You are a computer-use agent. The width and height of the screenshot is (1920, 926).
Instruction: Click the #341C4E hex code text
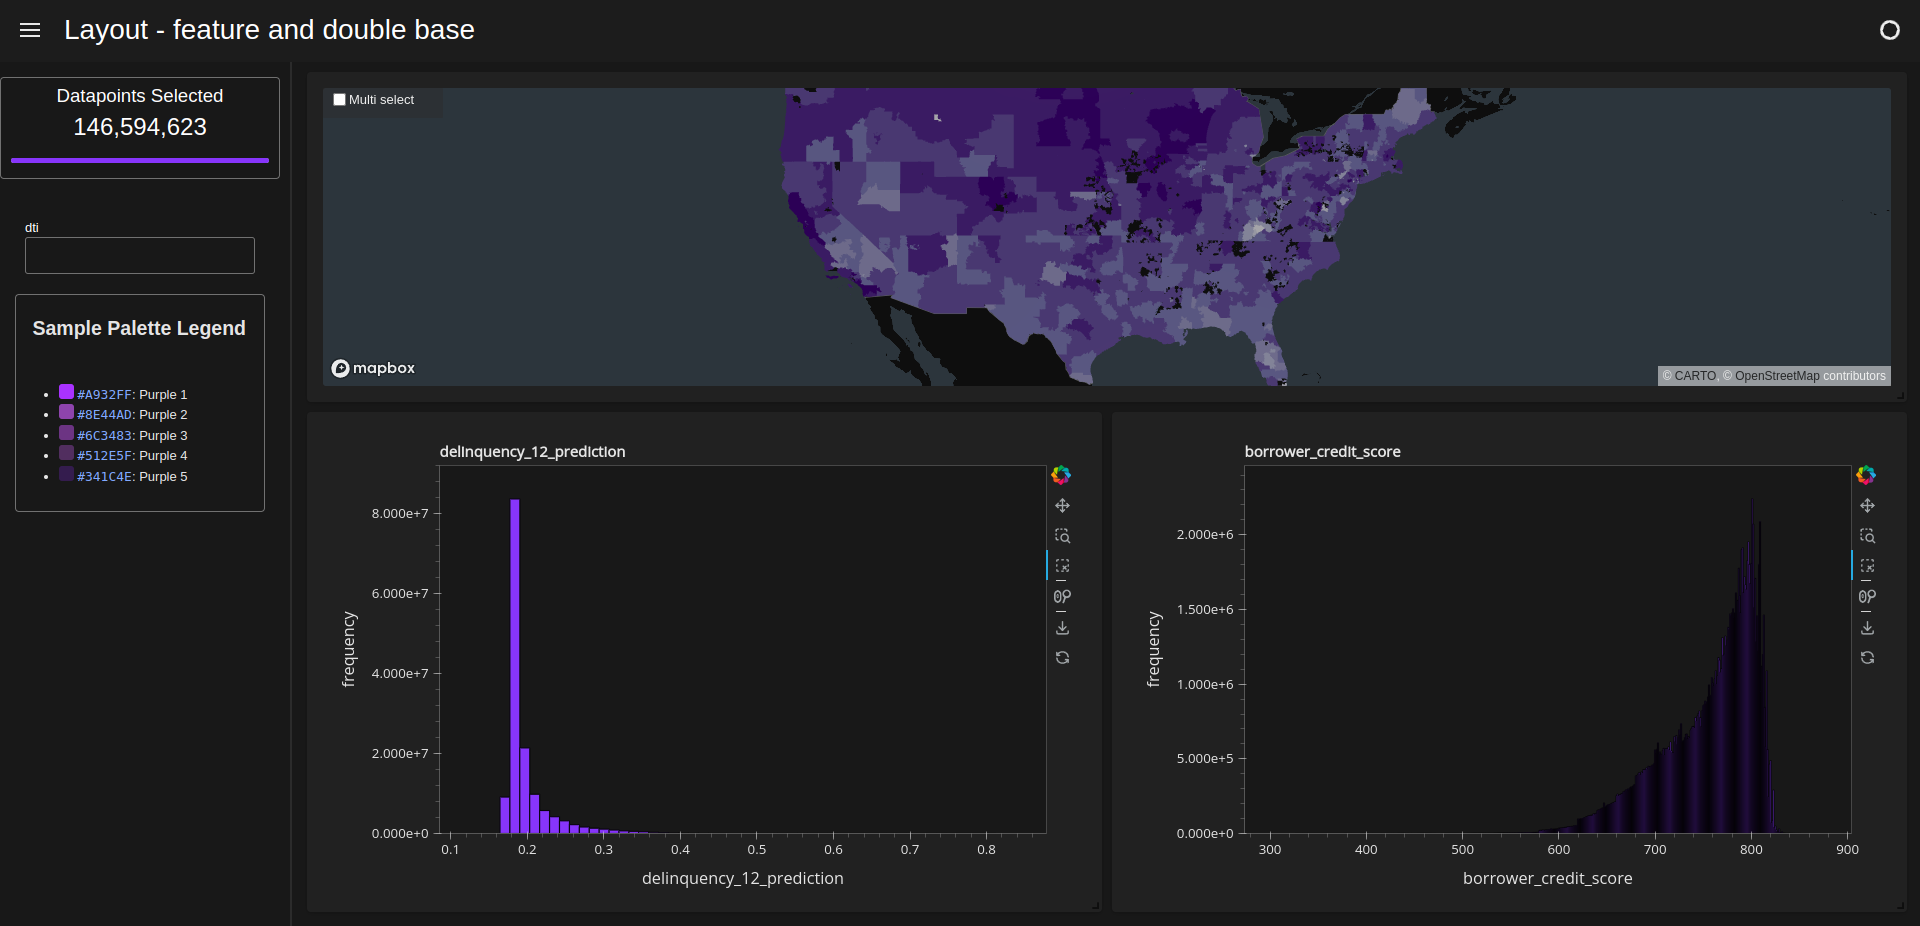coord(104,477)
